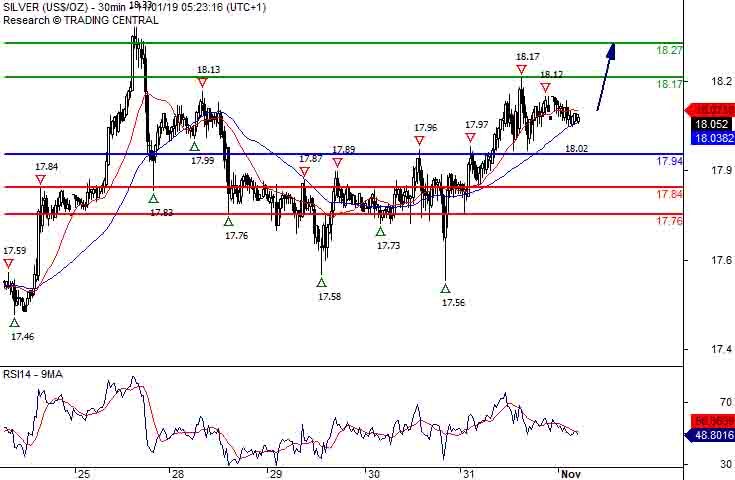
Task: Click the 17.59 price label at chart start
Action: coord(15,250)
